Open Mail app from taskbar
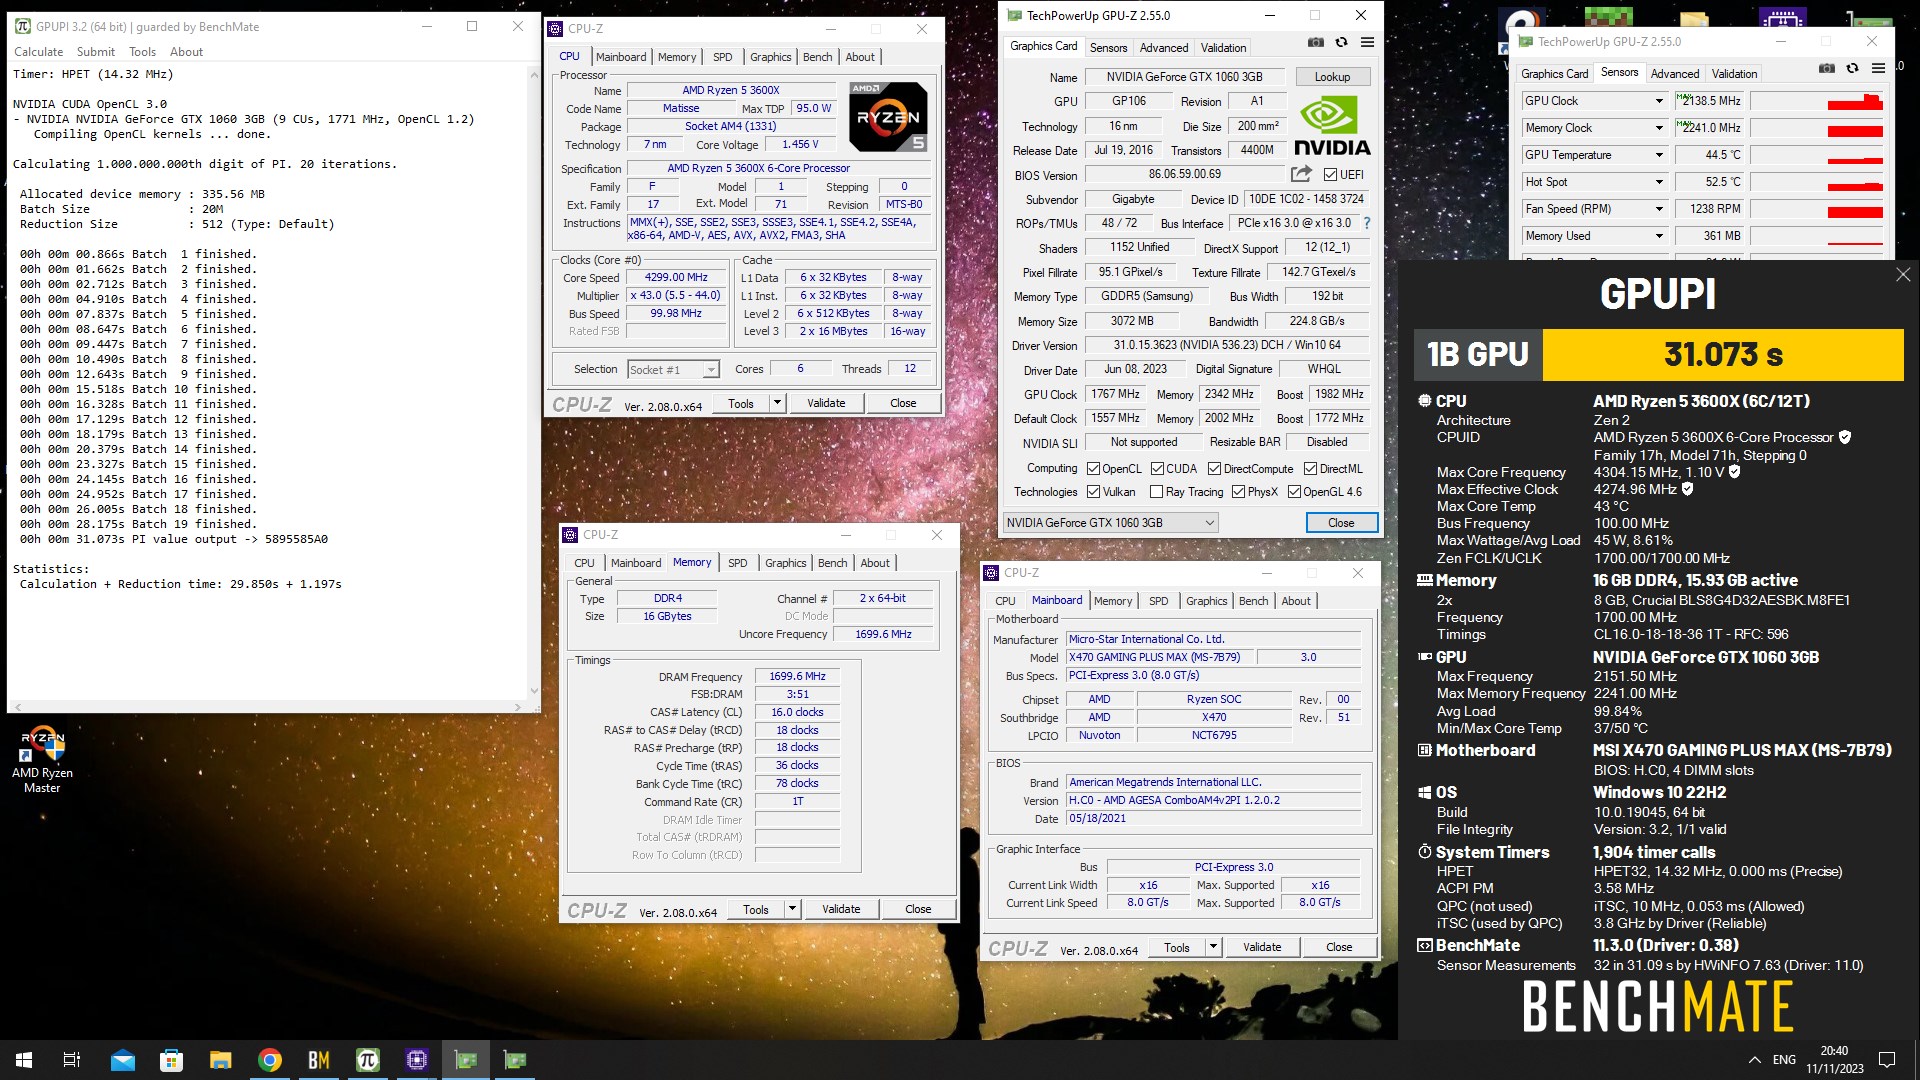1920x1080 pixels. pos(123,1060)
